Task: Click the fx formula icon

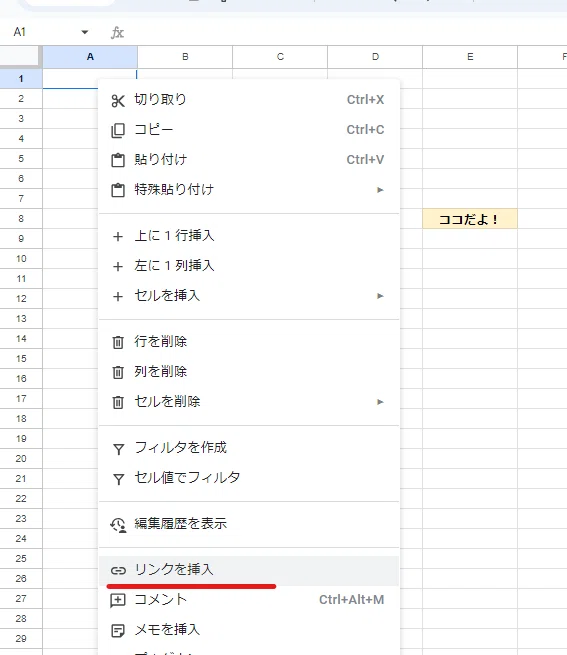Action: (117, 33)
